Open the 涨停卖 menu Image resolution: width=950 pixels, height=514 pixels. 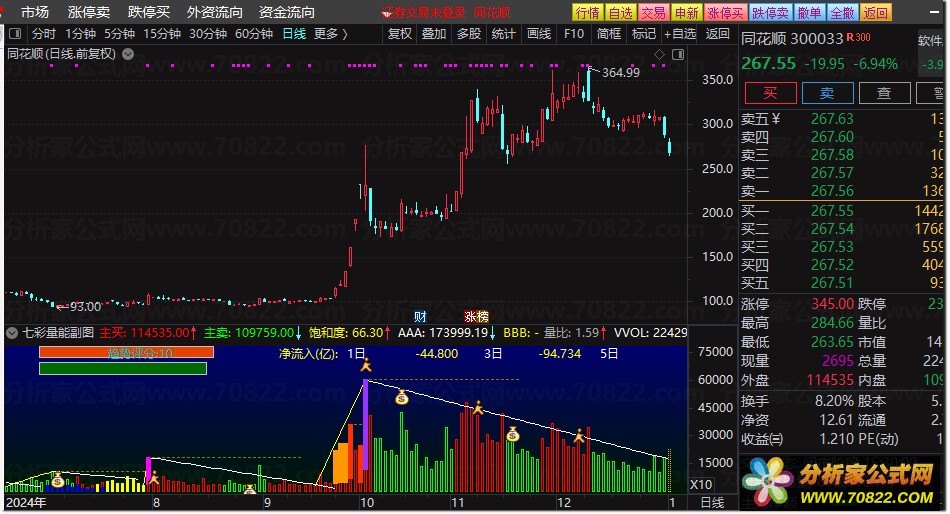click(88, 12)
